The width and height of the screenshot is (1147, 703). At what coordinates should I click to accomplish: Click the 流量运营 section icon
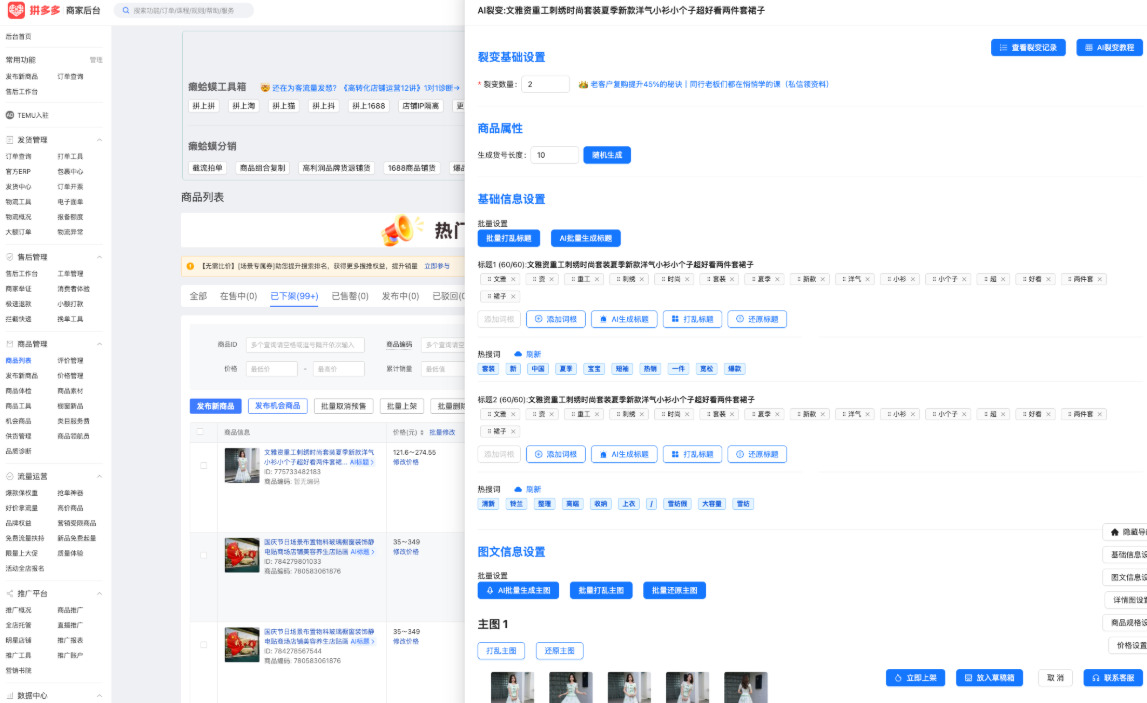[x=10, y=476]
